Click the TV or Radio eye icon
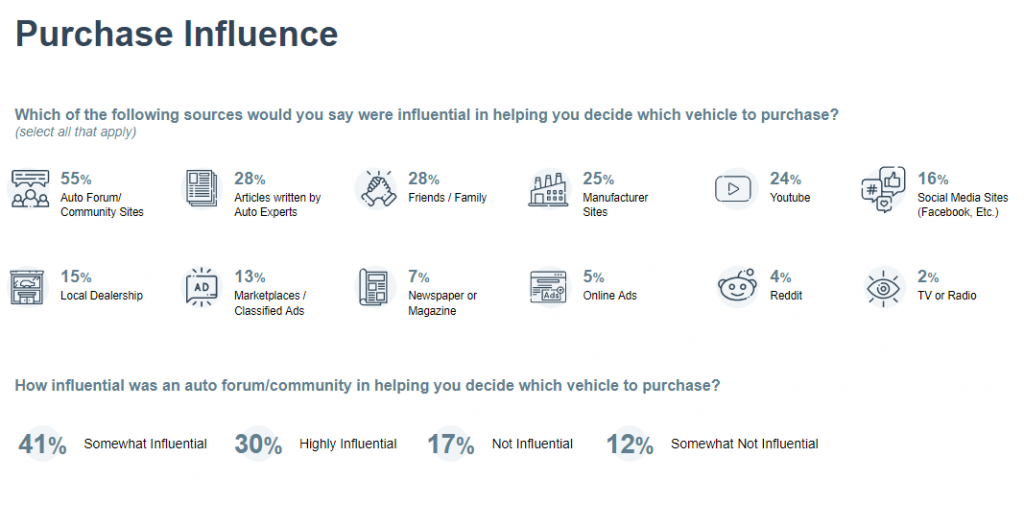 885,286
